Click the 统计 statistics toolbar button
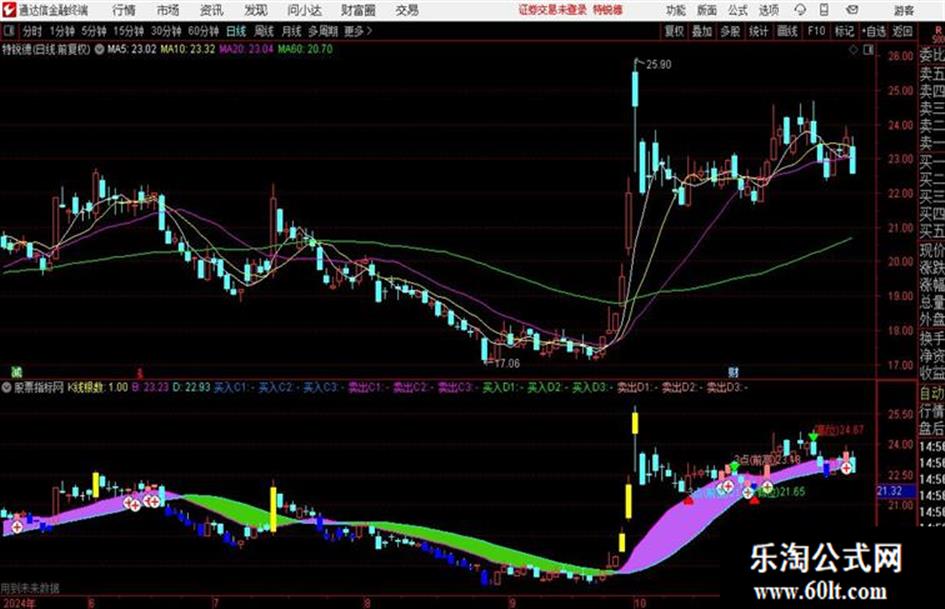The image size is (945, 609). [758, 31]
